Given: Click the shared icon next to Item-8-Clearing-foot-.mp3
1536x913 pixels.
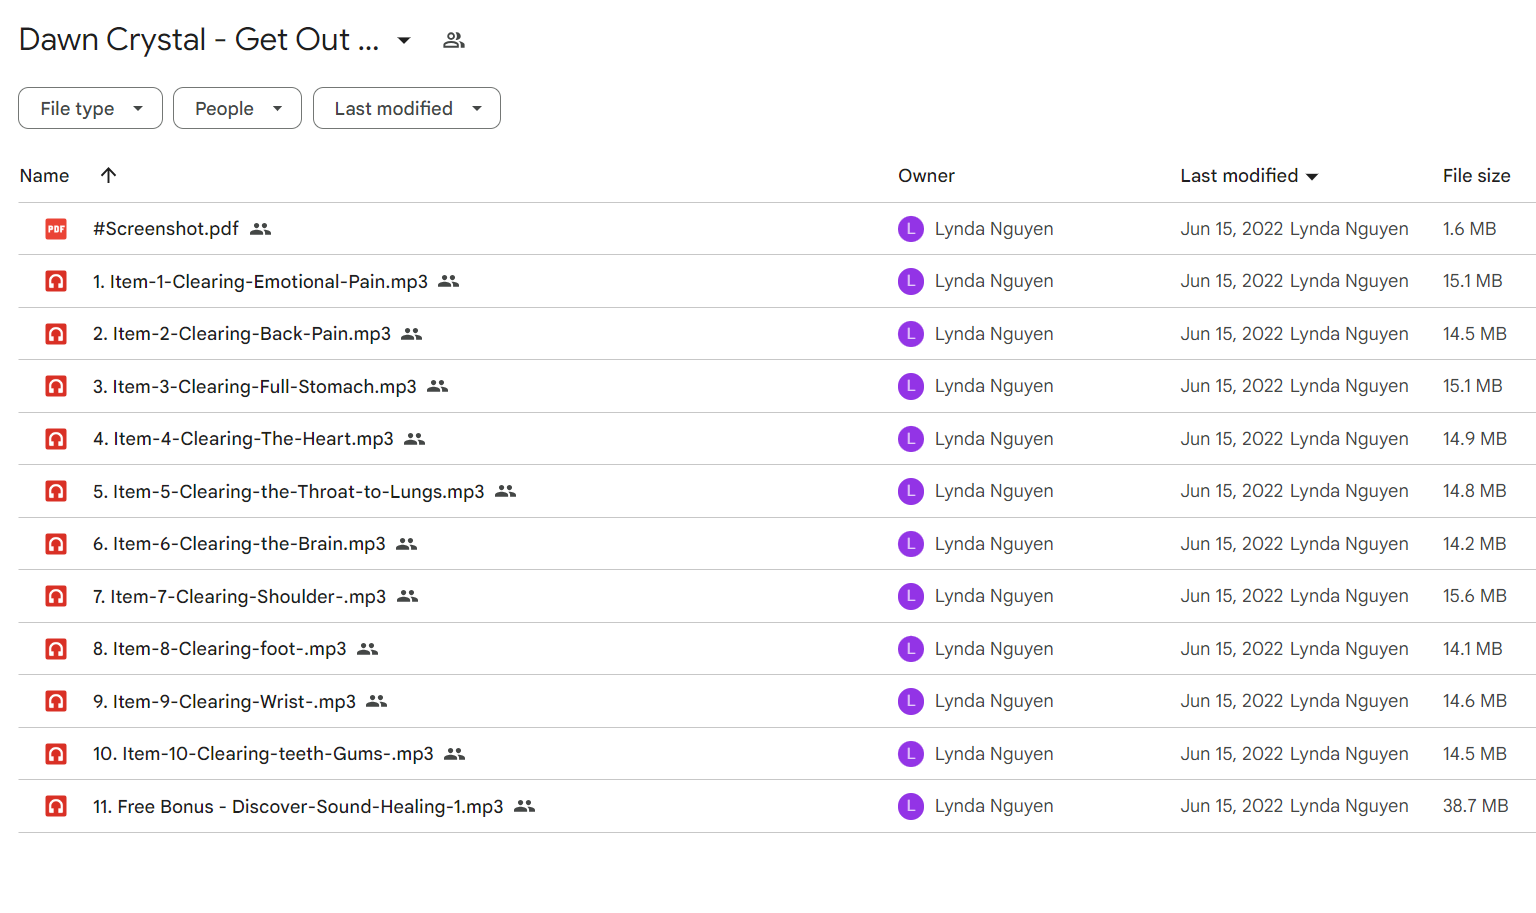Looking at the screenshot, I should pyautogui.click(x=368, y=649).
